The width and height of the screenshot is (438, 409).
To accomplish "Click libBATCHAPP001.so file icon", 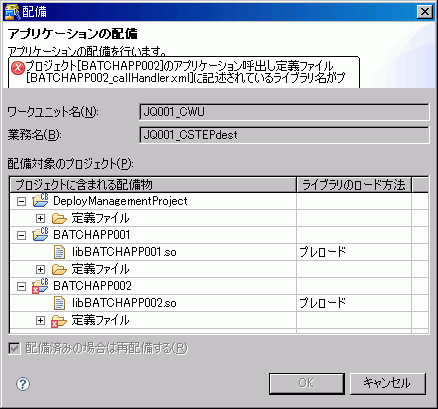I will coord(59,252).
